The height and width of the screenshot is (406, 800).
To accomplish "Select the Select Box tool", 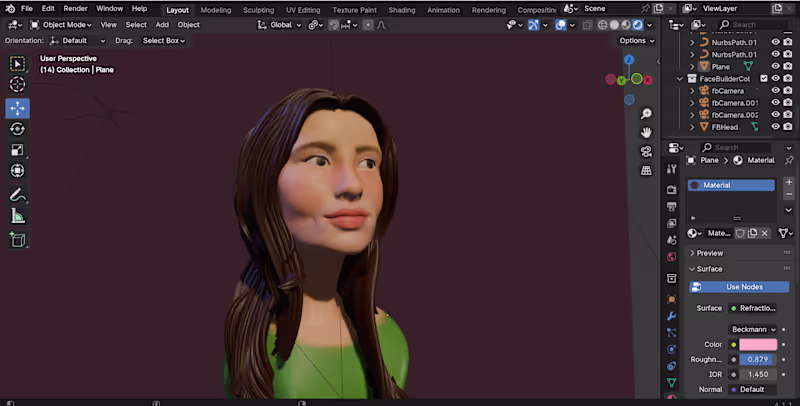I will (17, 64).
